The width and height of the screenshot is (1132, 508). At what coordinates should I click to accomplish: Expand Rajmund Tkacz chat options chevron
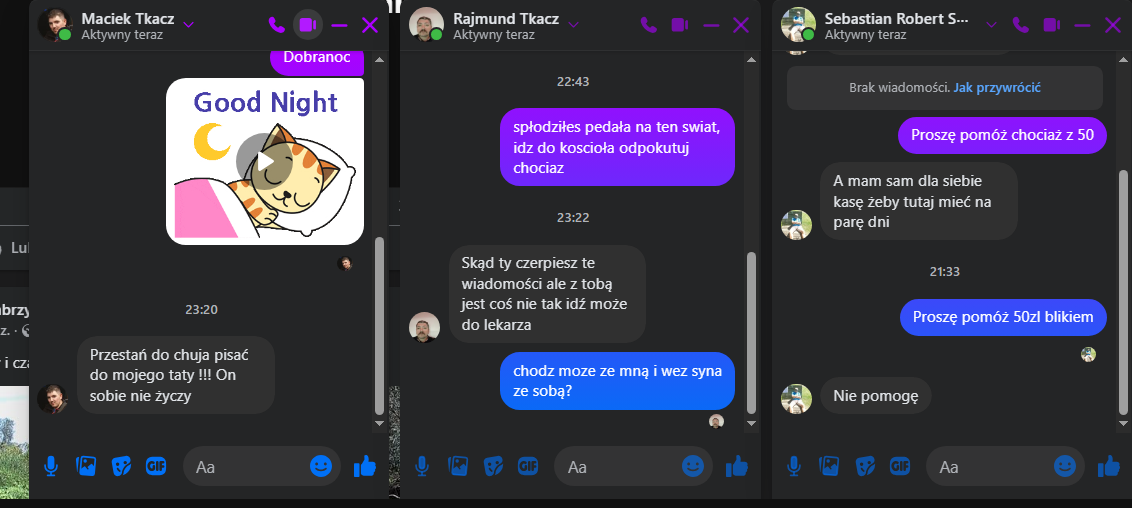[x=573, y=25]
